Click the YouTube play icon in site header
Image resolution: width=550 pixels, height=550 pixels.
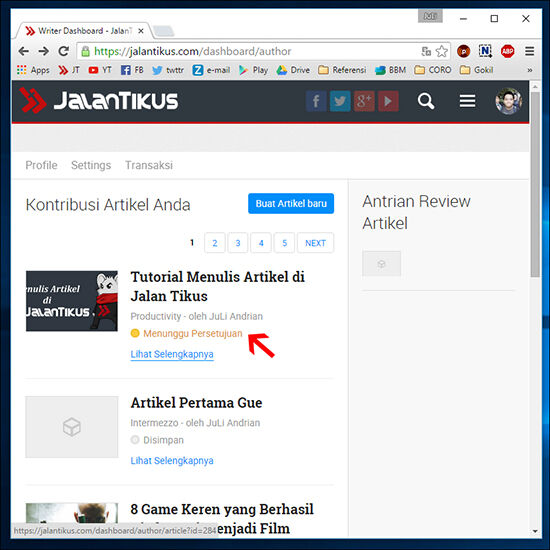click(388, 101)
